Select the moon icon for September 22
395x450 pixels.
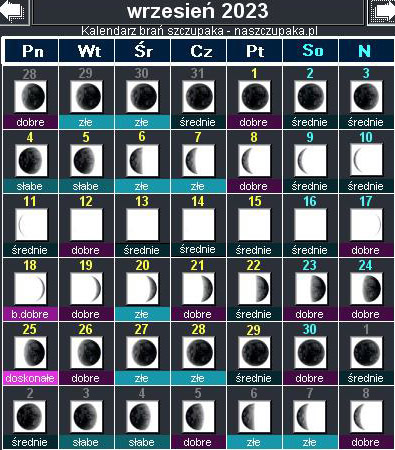point(254,289)
